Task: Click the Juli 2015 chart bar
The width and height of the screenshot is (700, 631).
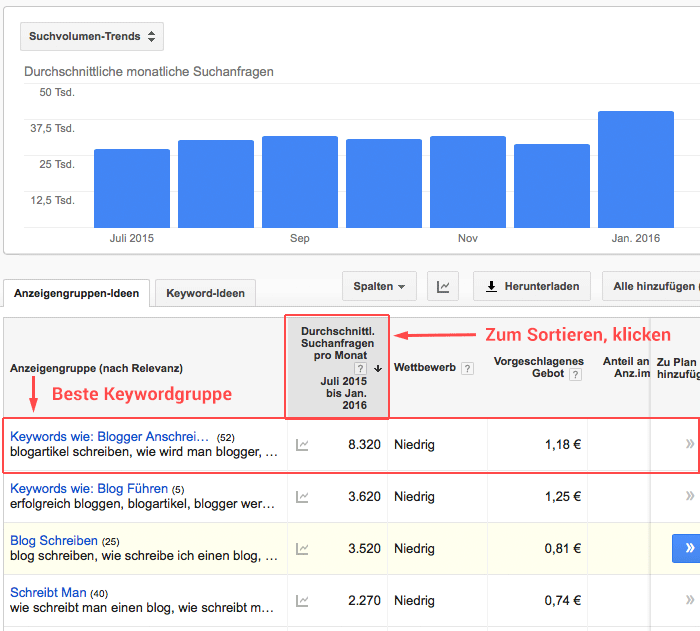Action: tap(132, 188)
